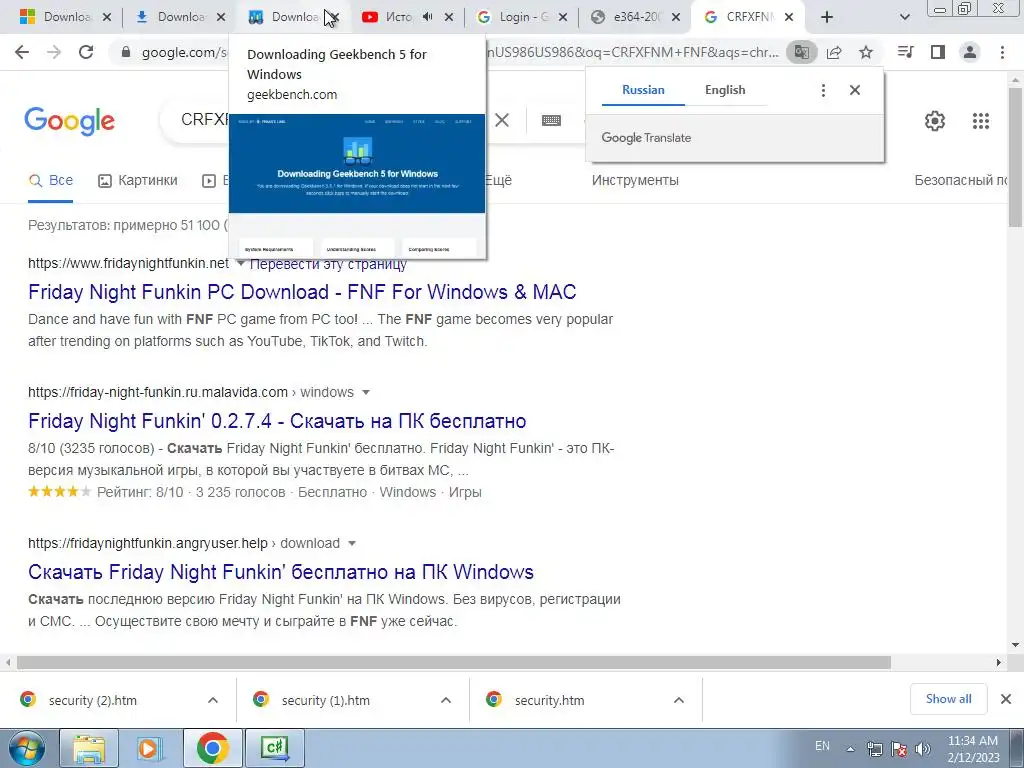Viewport: 1024px width, 768px height.
Task: Open the Все search results tab
Action: tap(51, 180)
